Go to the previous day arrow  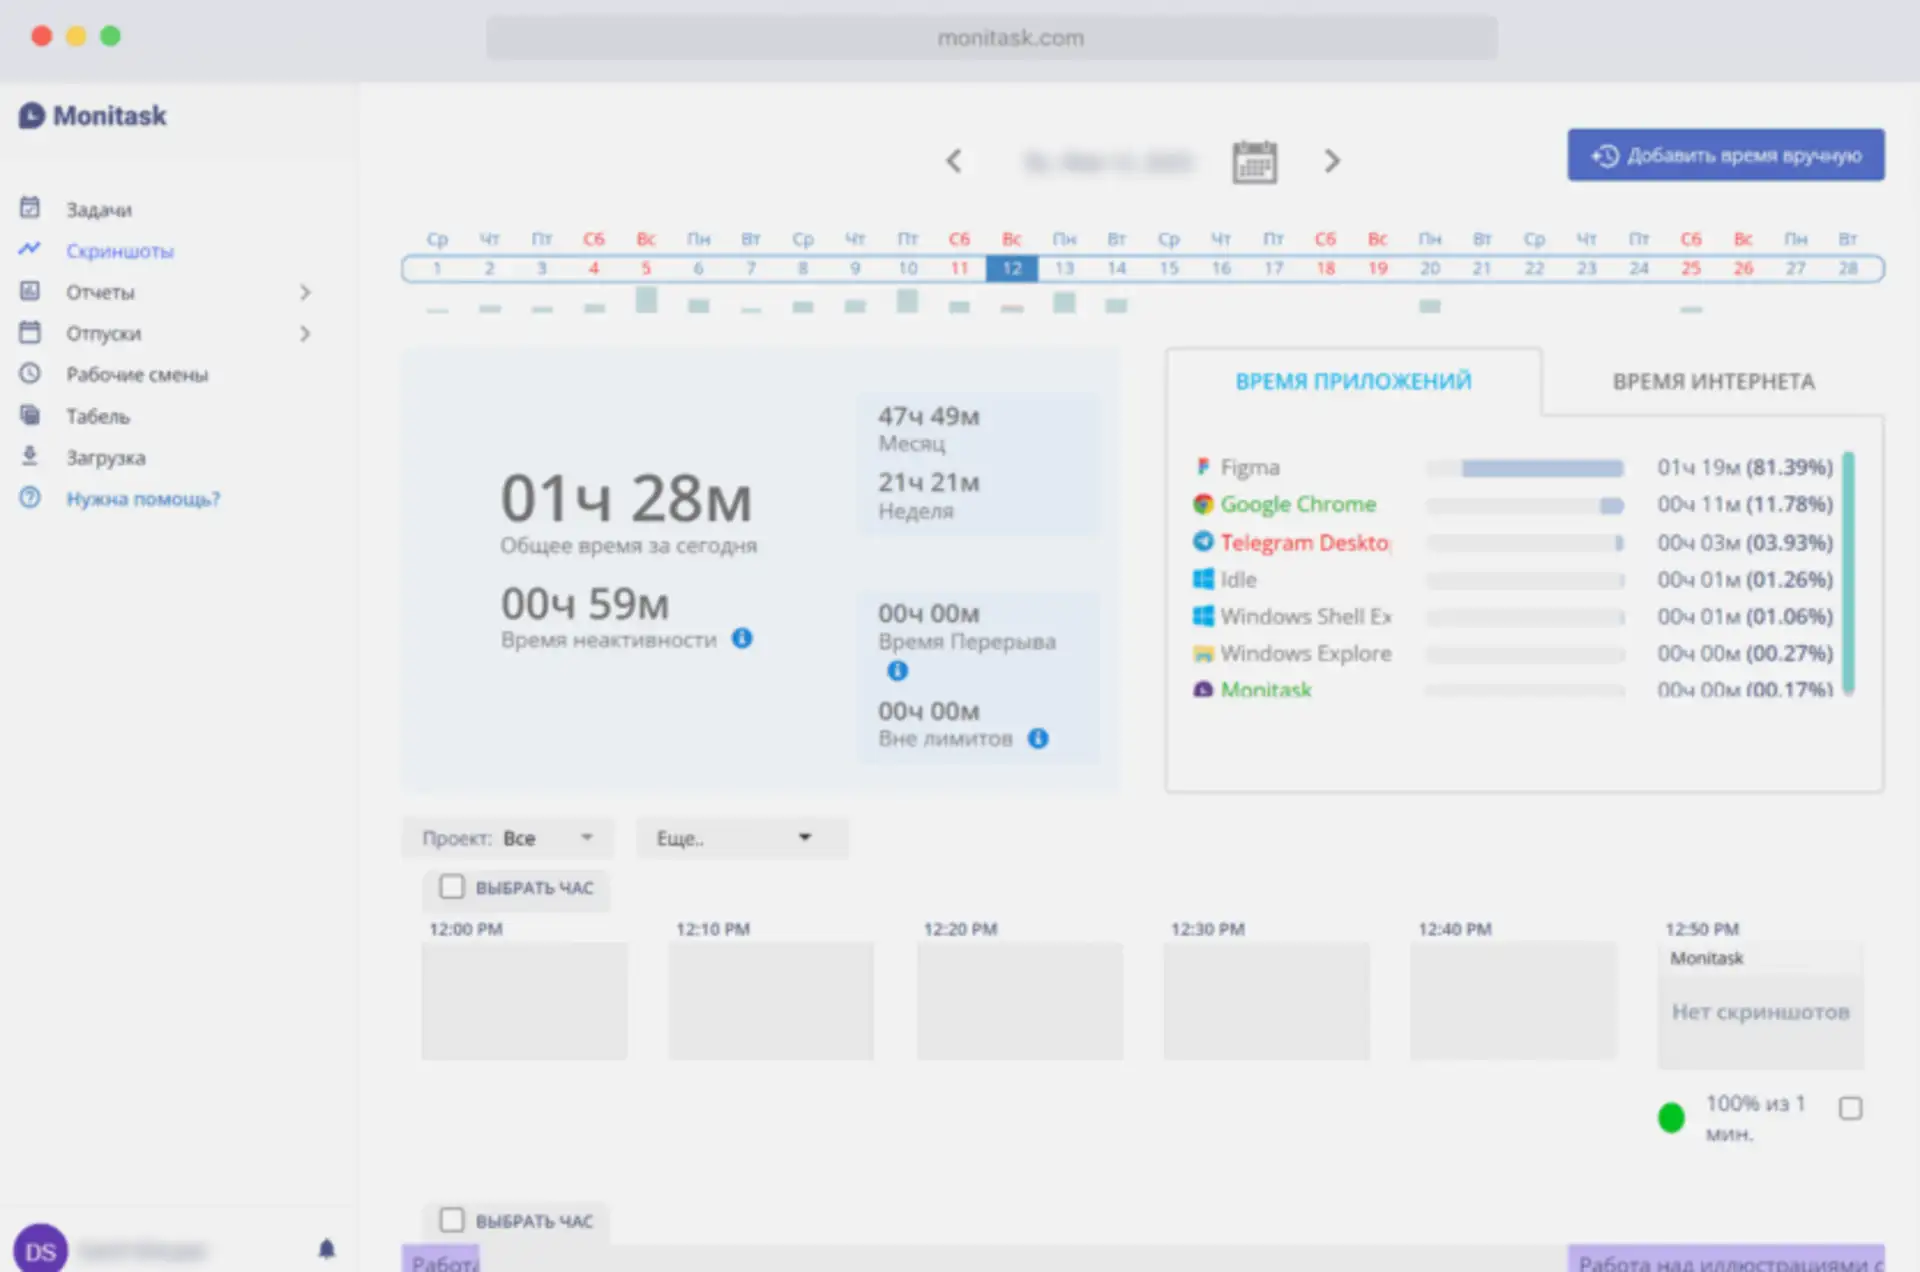pos(954,161)
